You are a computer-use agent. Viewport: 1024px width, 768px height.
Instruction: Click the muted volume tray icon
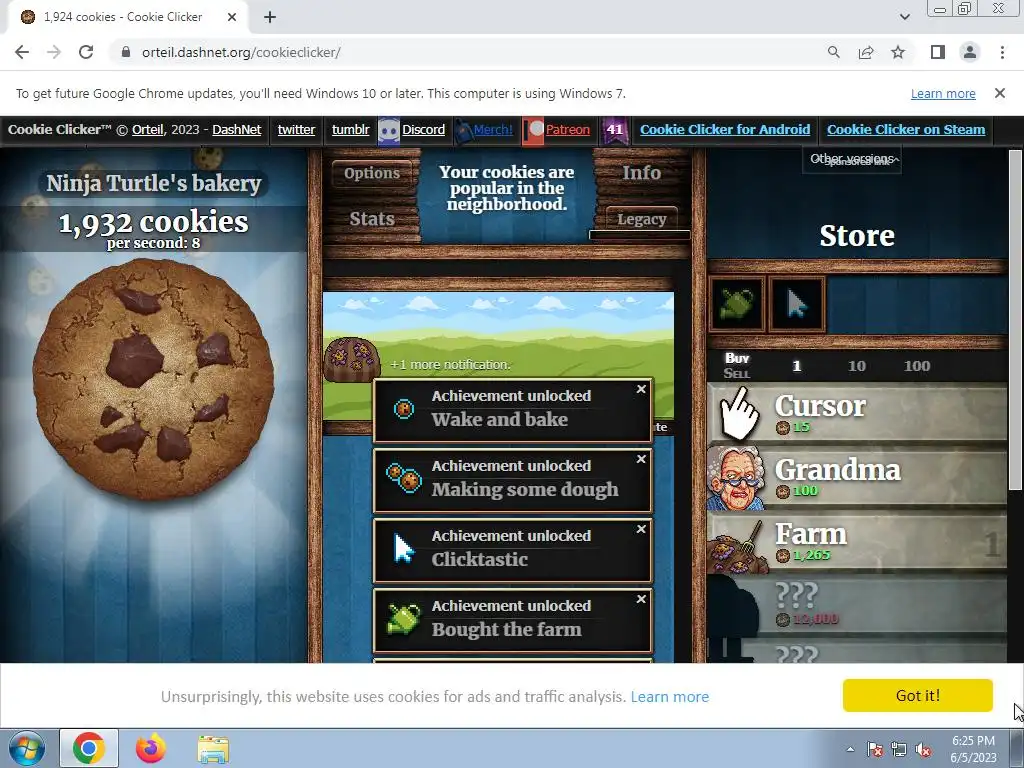923,750
